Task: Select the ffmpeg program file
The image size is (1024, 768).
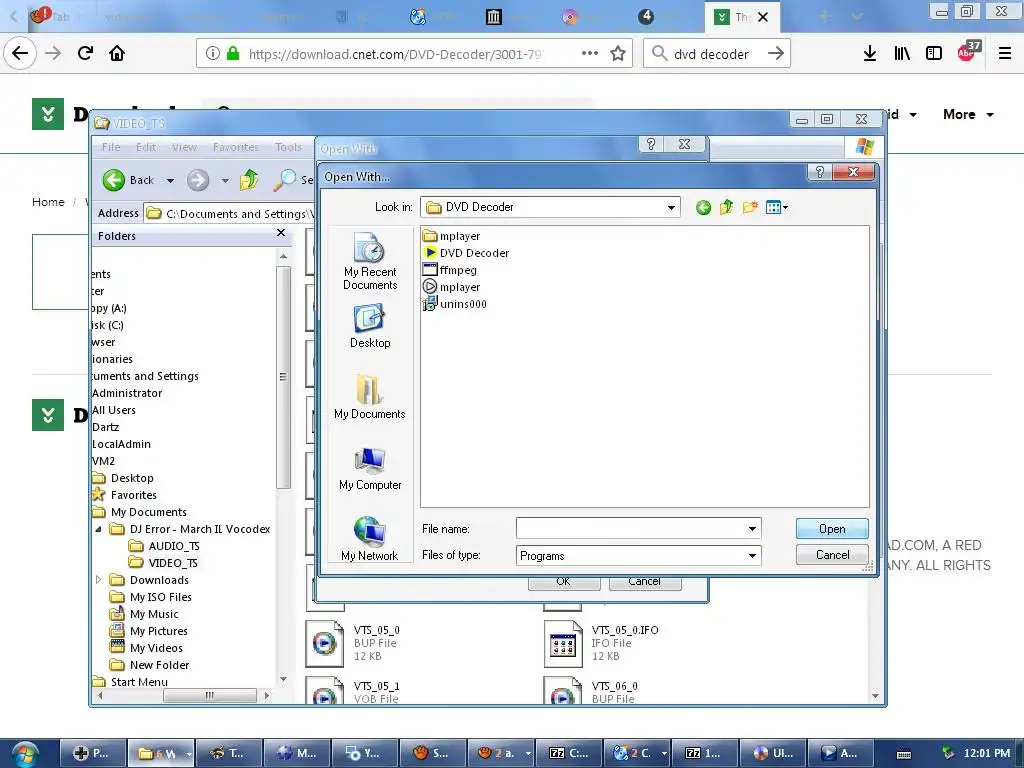Action: [x=449, y=270]
